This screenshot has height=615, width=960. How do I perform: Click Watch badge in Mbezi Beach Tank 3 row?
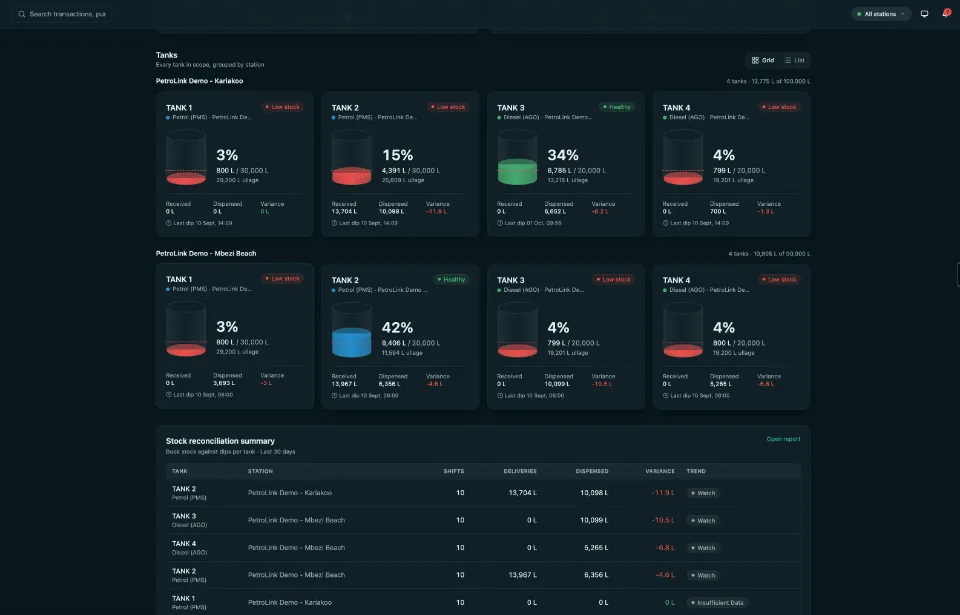(x=702, y=521)
